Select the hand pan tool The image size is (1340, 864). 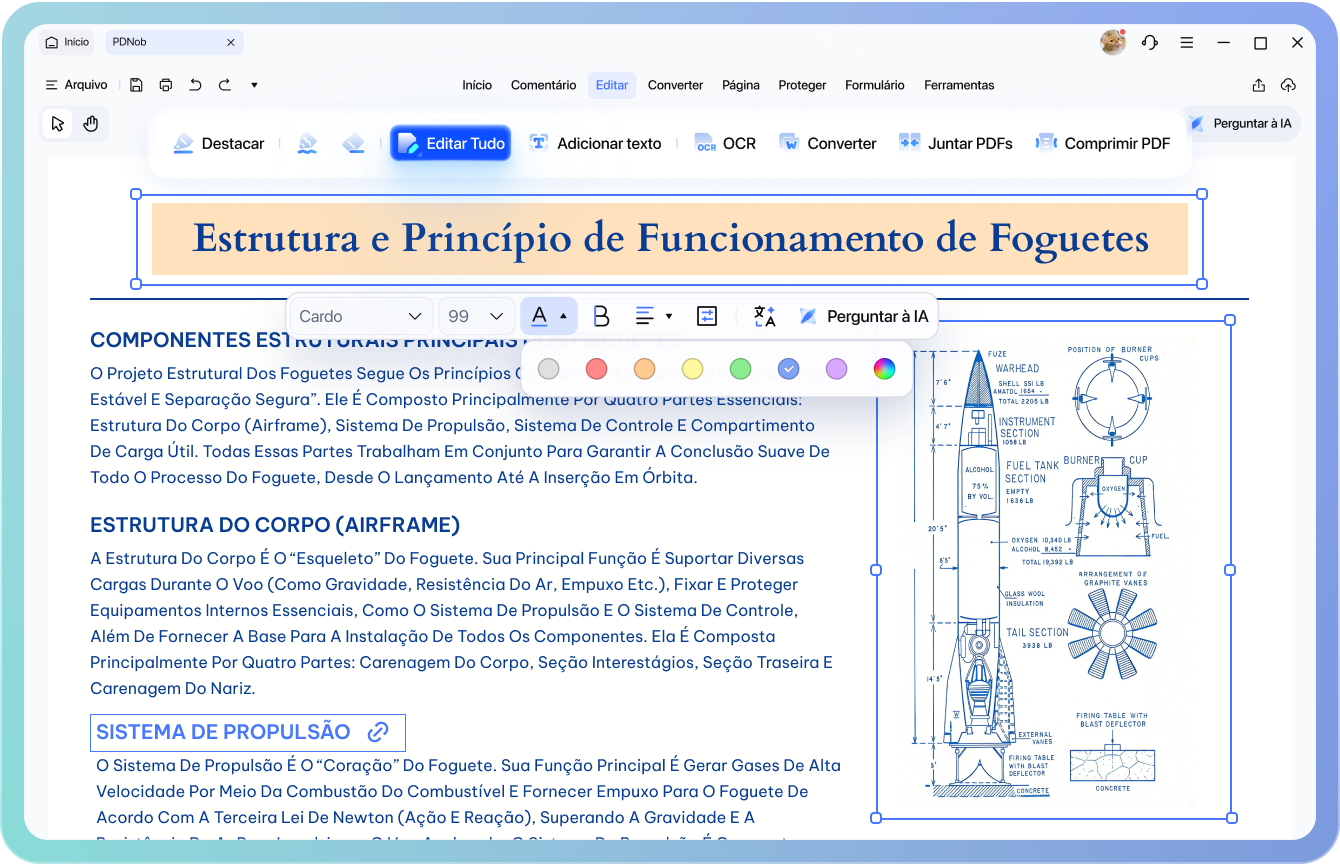click(91, 124)
